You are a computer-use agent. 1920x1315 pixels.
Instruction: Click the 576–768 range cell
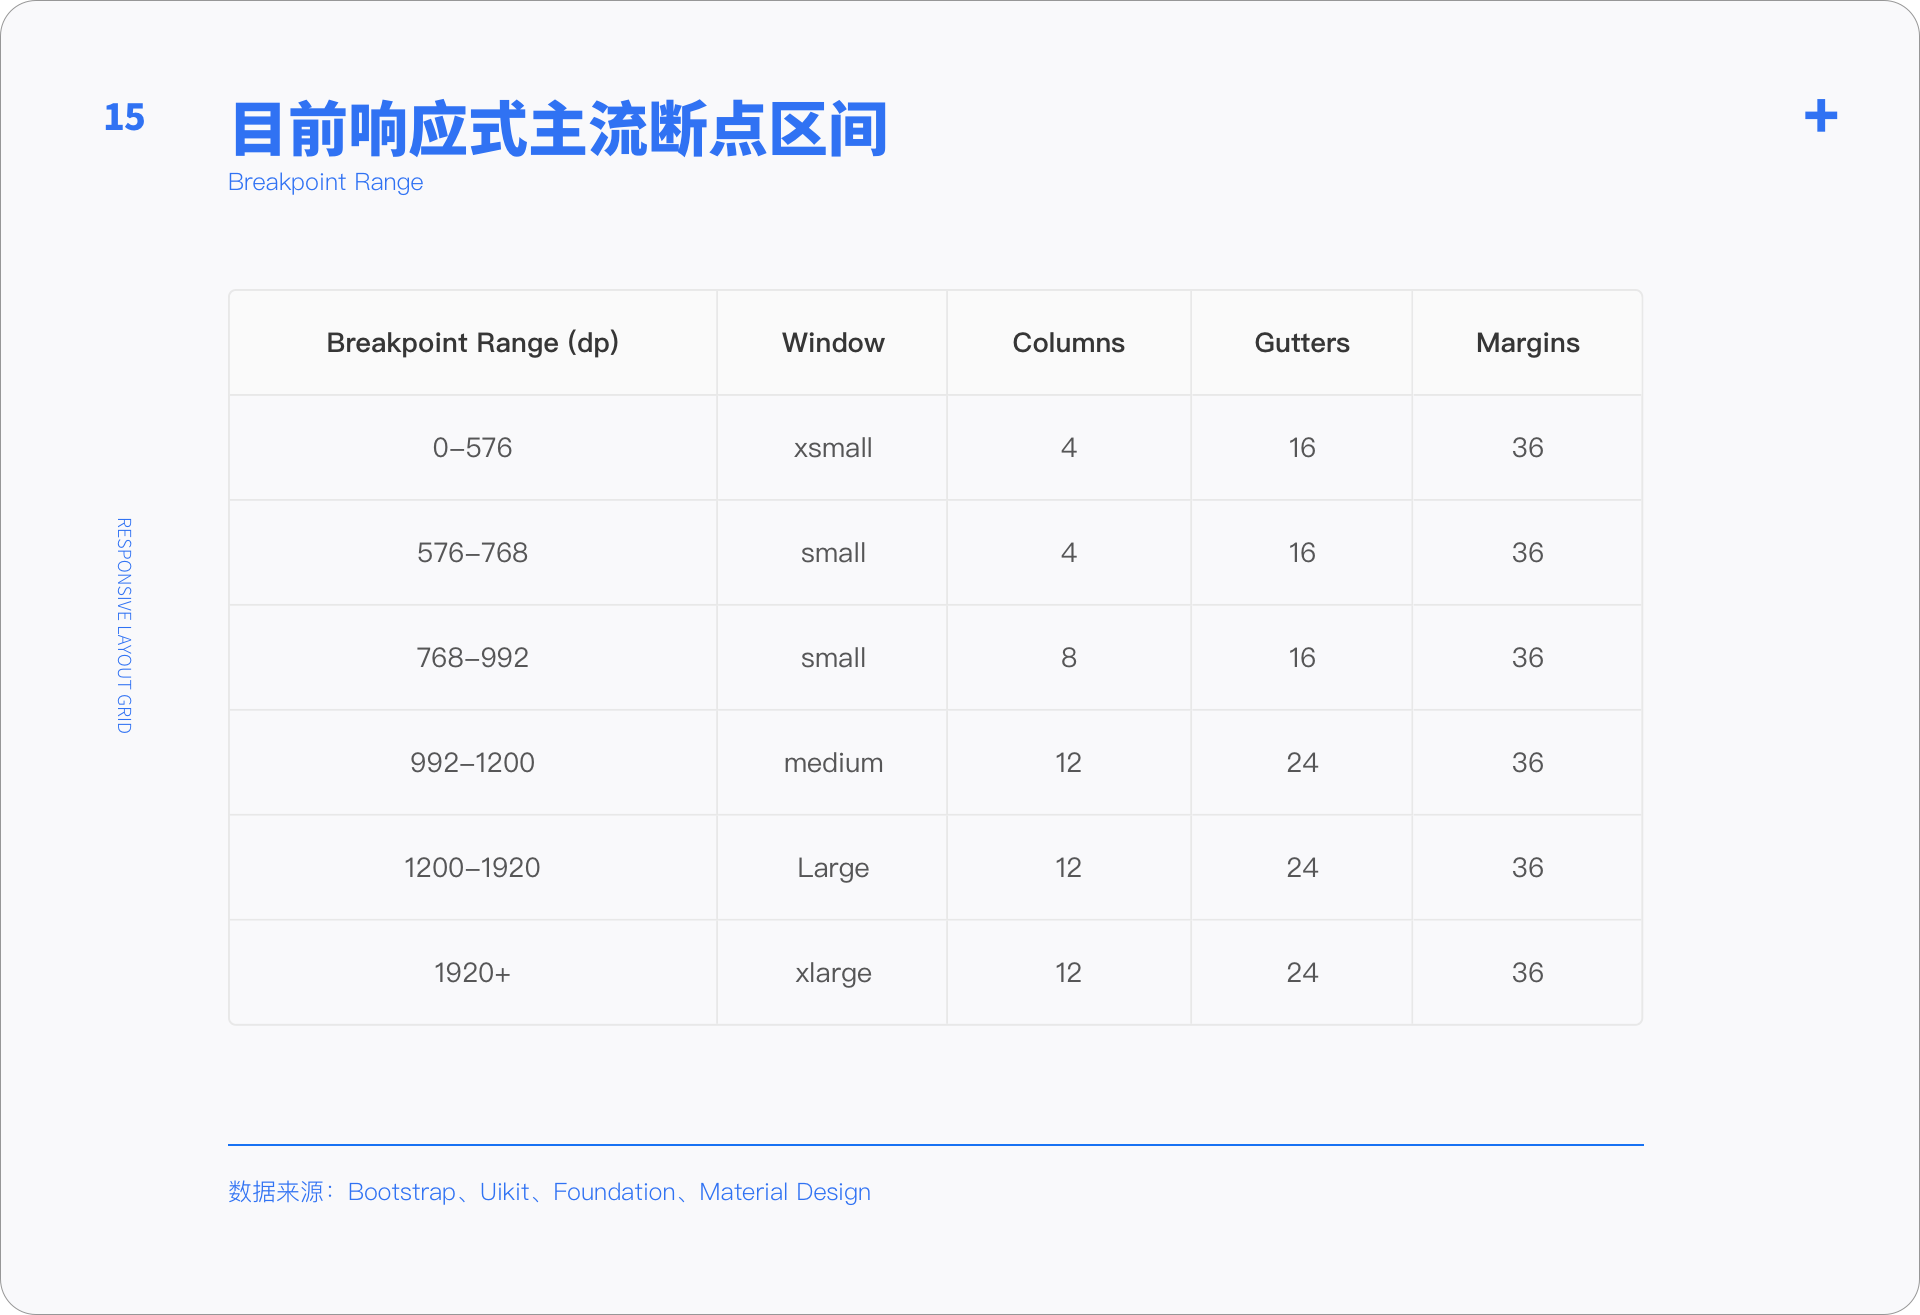(472, 553)
